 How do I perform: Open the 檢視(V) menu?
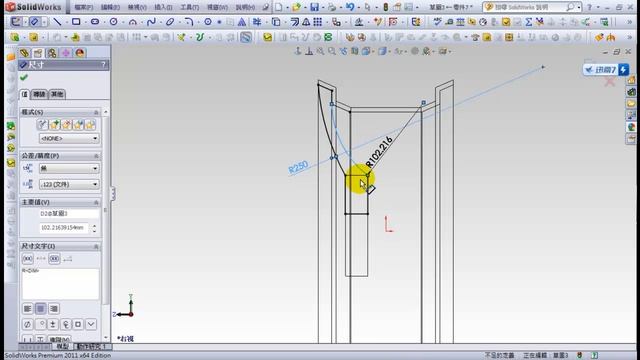[x=137, y=7]
